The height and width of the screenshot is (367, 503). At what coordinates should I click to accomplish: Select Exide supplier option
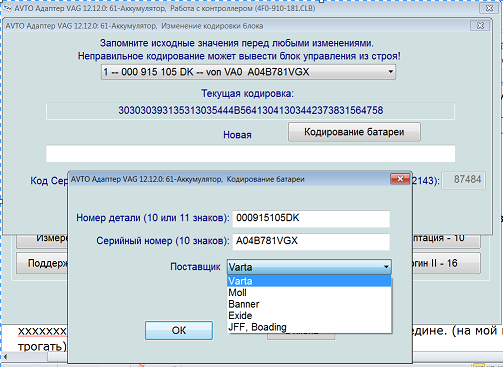[309, 315]
